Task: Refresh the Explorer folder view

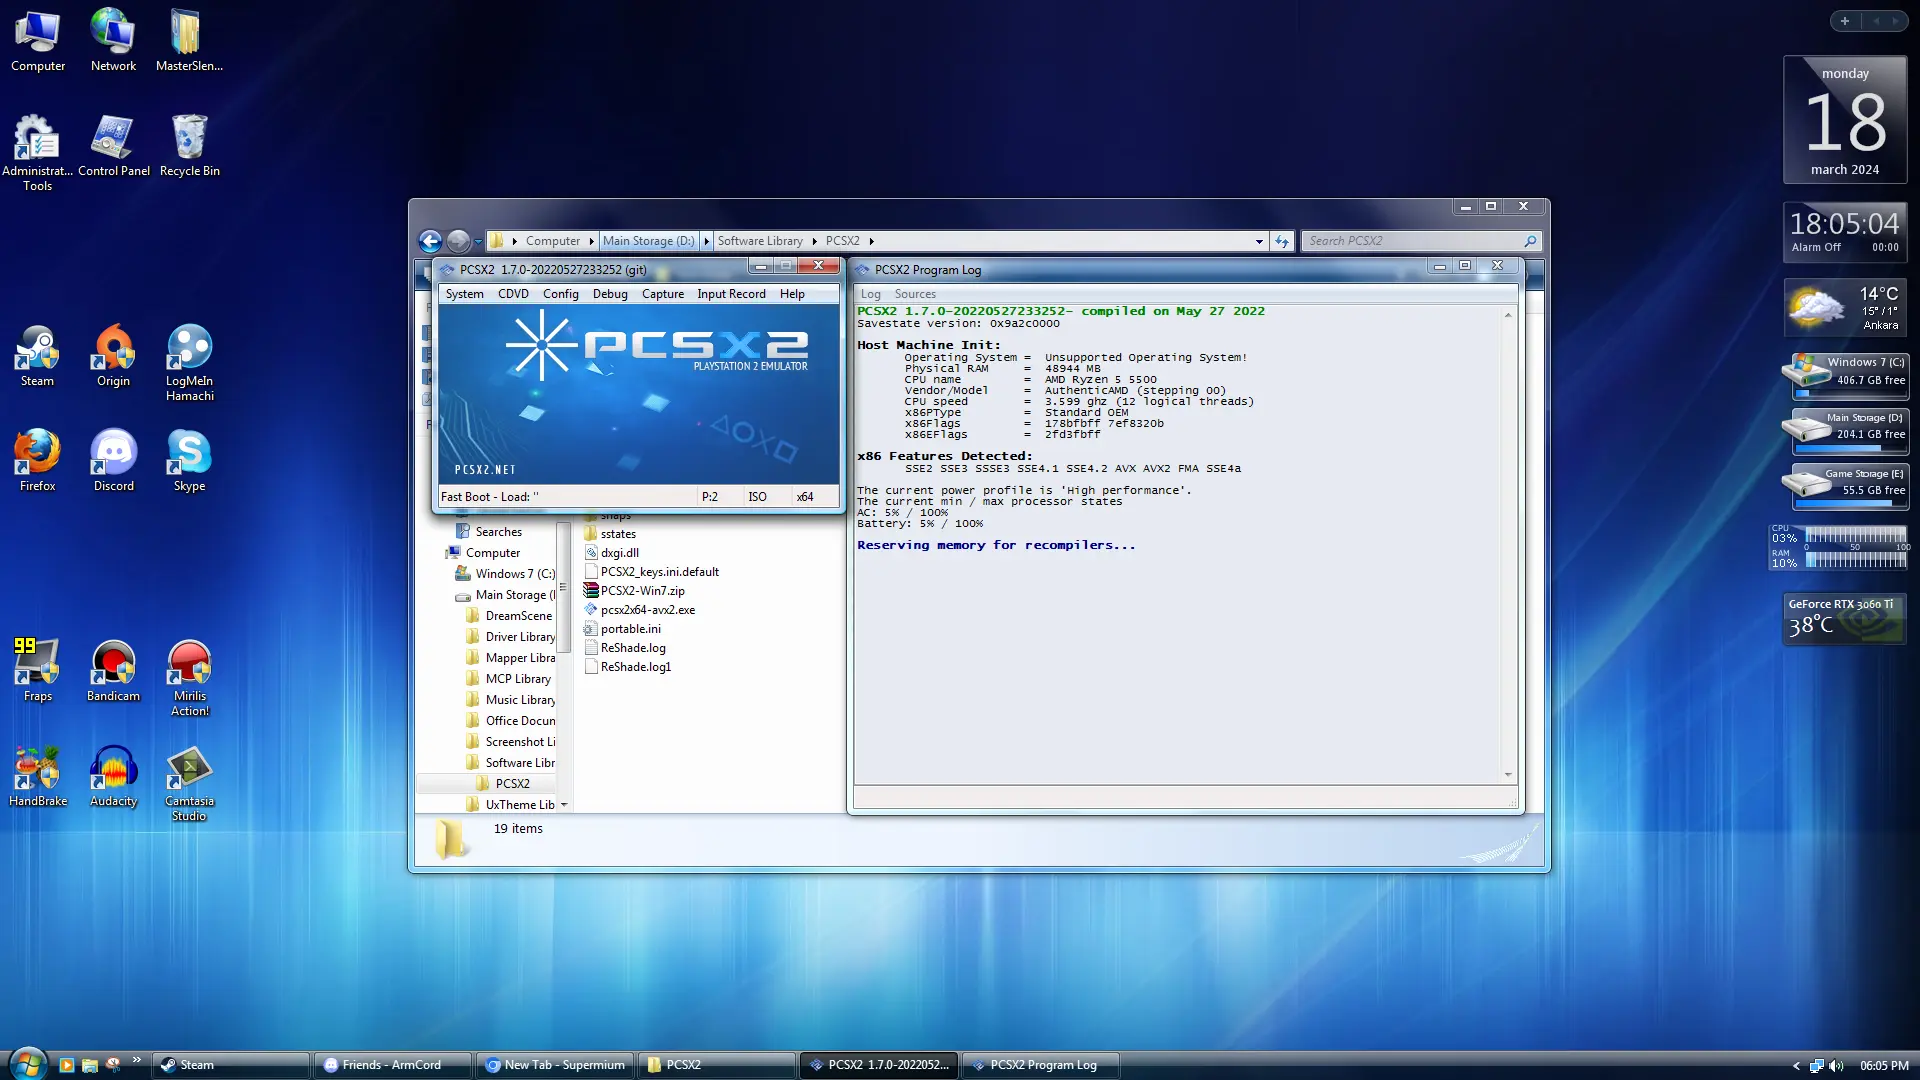Action: pyautogui.click(x=1282, y=241)
